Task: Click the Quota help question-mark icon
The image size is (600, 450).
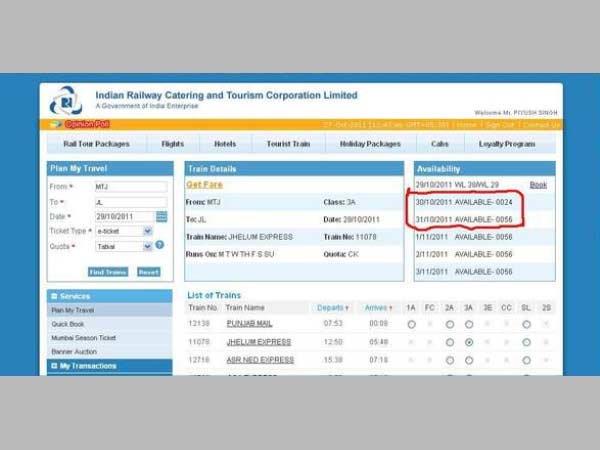Action: pyautogui.click(x=160, y=244)
